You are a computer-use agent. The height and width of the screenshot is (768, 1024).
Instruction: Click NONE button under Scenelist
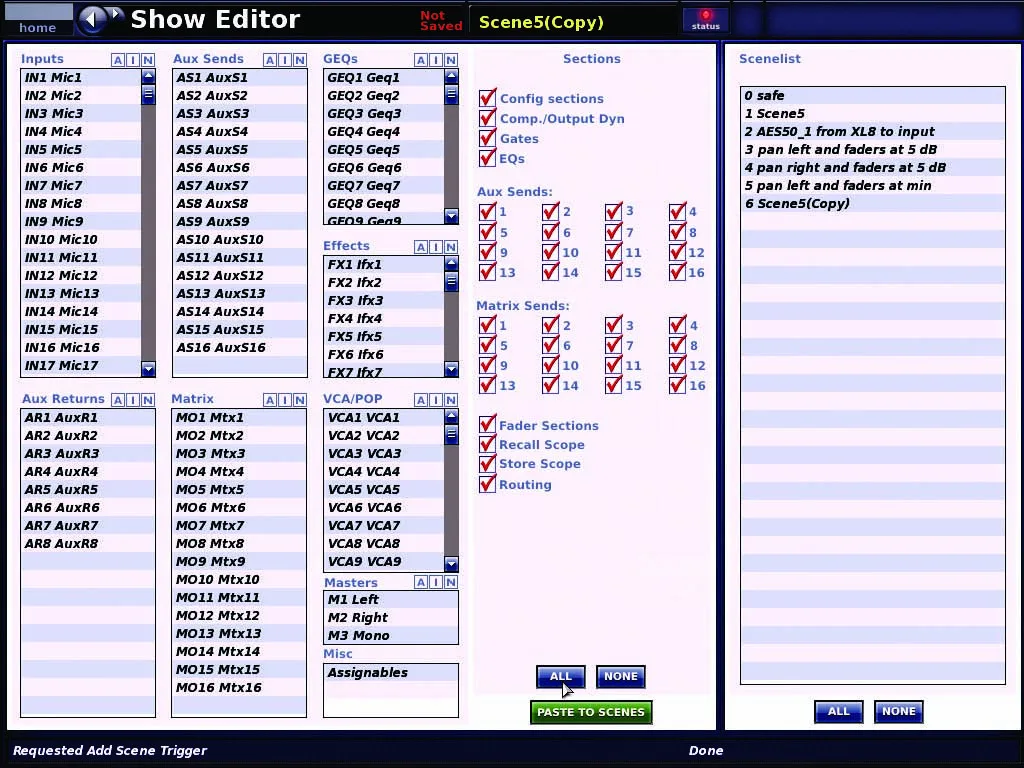pyautogui.click(x=899, y=712)
